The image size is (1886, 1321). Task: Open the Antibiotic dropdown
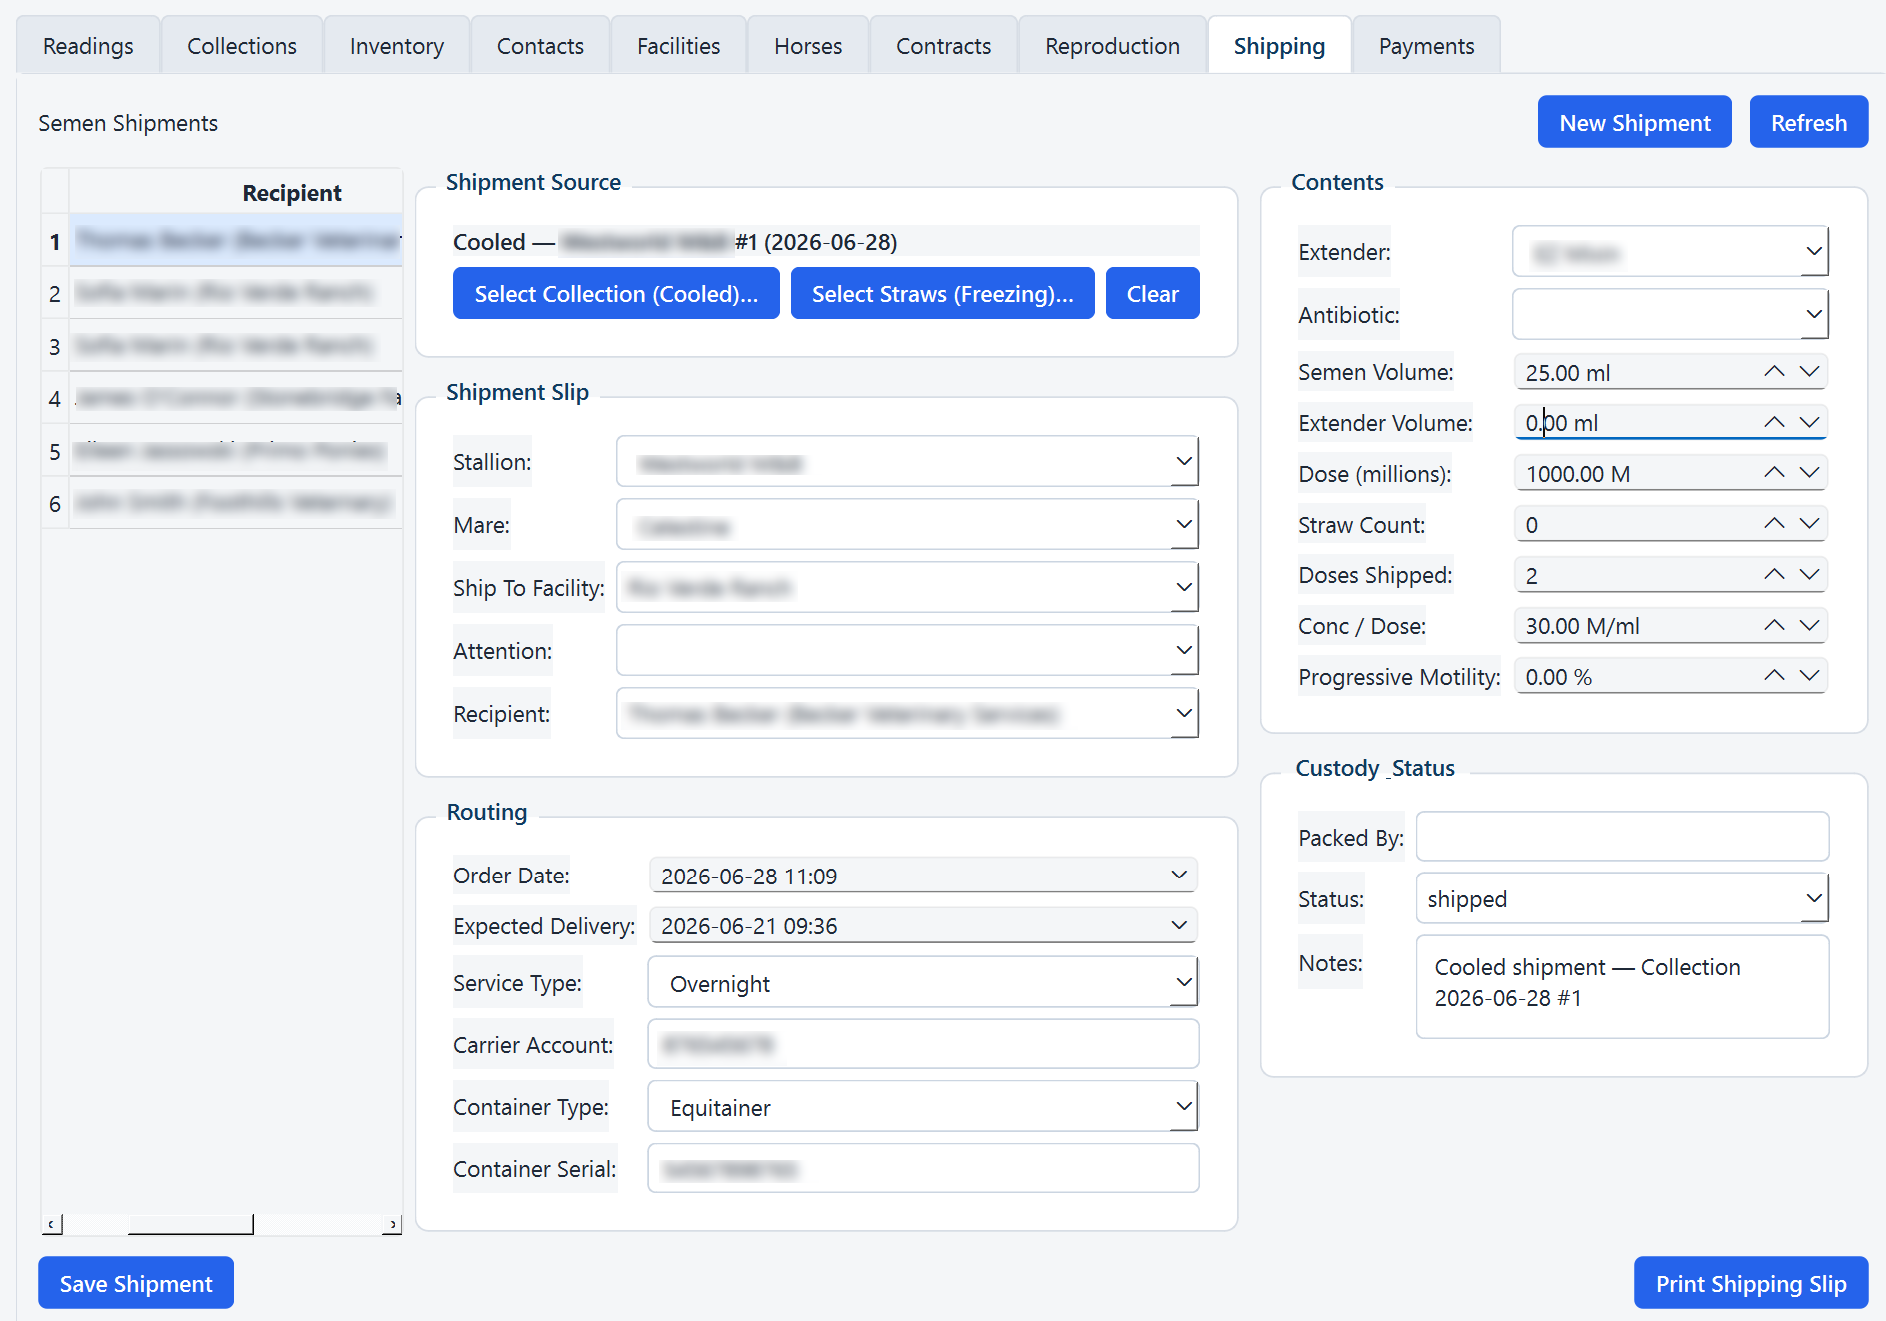click(x=1814, y=315)
